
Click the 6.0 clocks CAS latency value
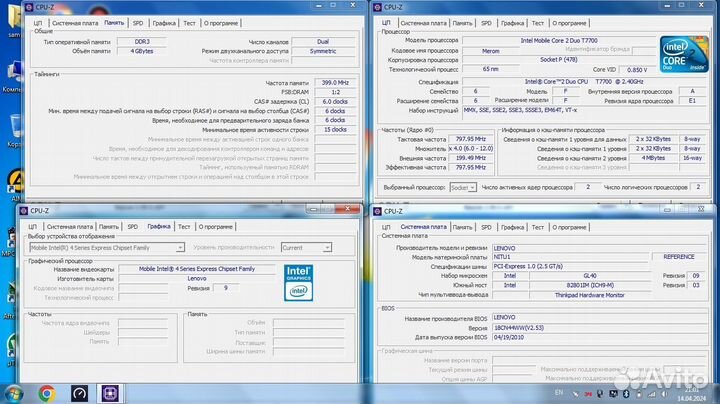pos(335,101)
